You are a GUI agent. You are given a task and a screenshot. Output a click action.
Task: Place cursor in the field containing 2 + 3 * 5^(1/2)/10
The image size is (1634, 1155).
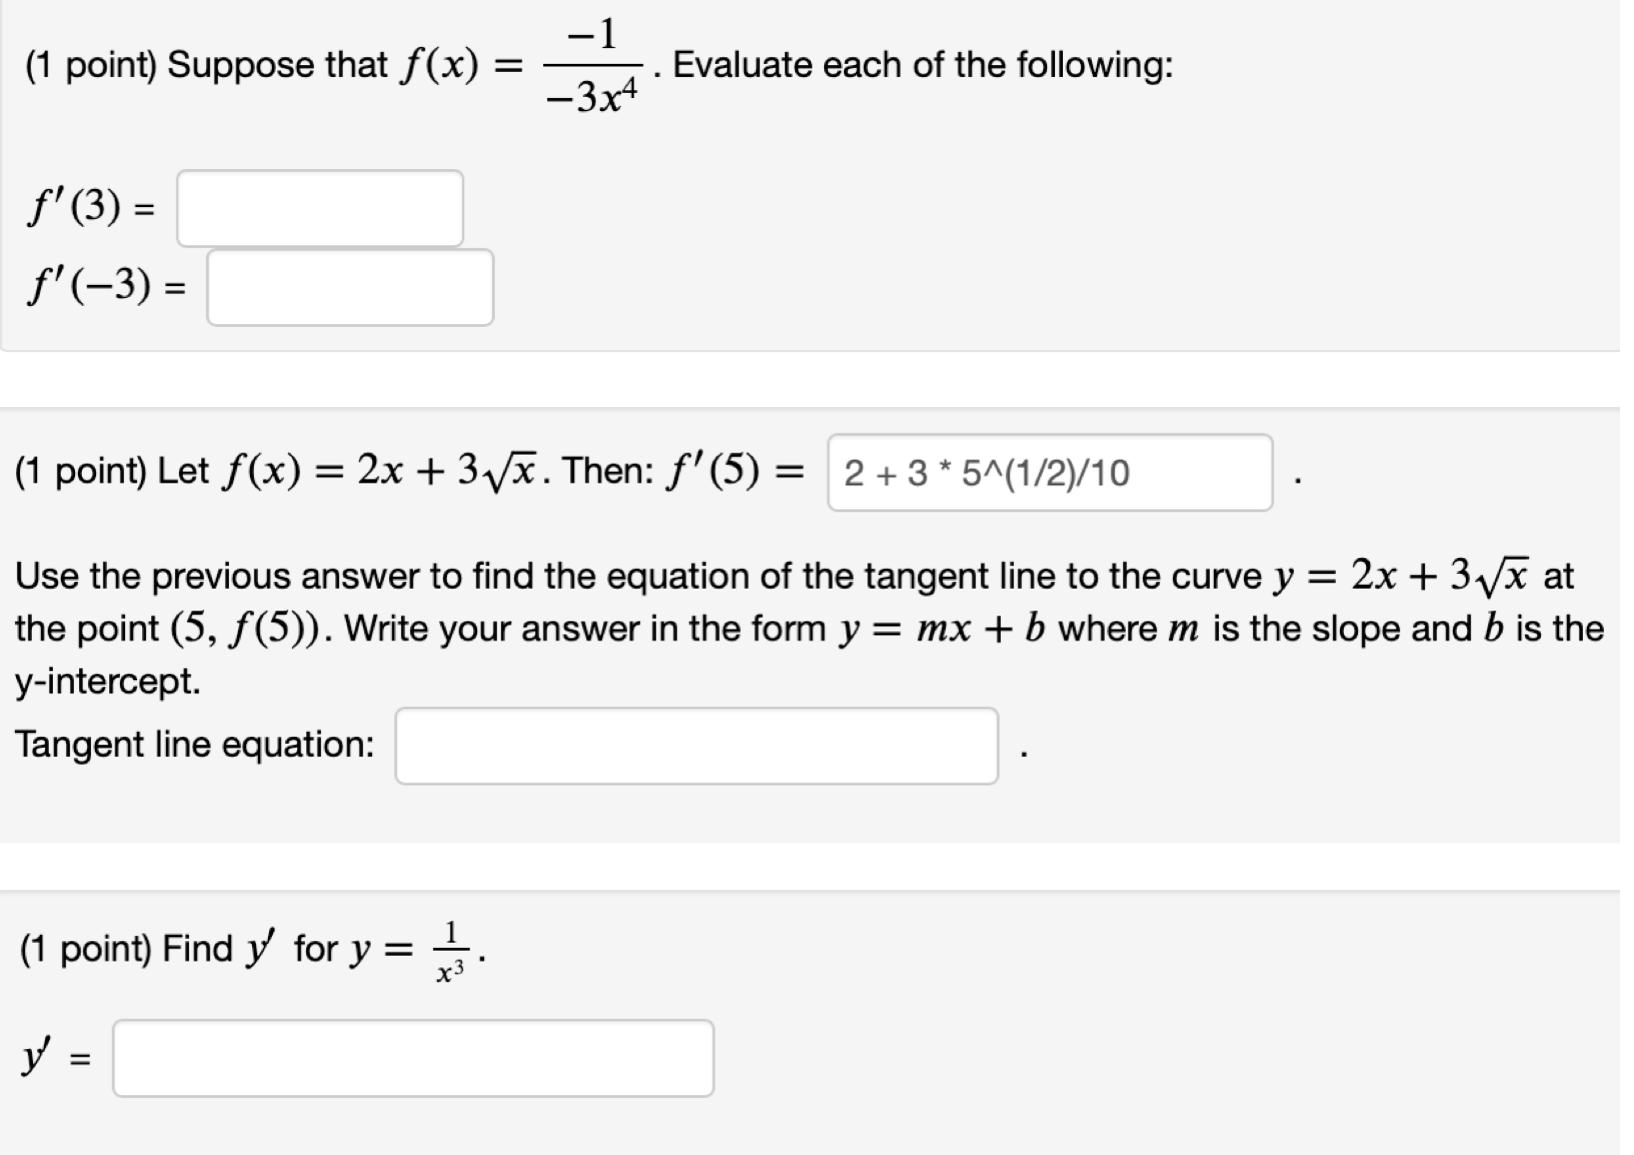point(1050,473)
